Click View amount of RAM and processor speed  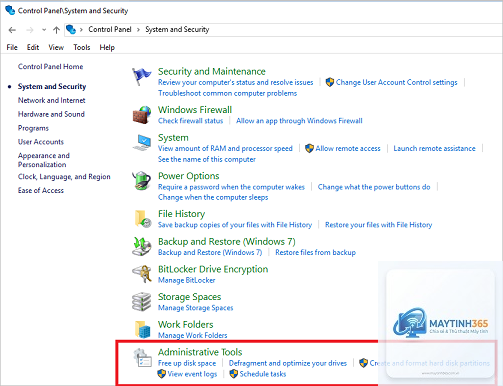point(225,148)
